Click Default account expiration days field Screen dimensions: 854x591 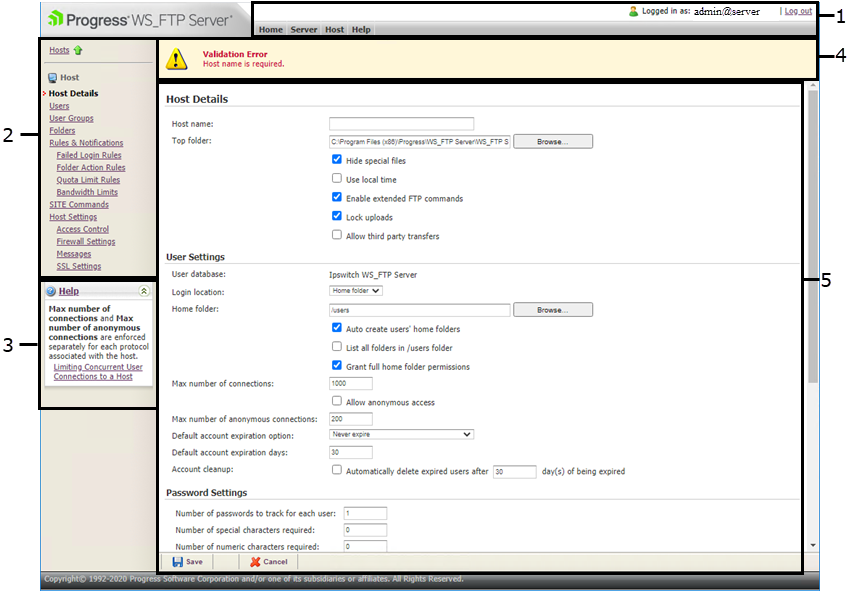click(x=351, y=452)
